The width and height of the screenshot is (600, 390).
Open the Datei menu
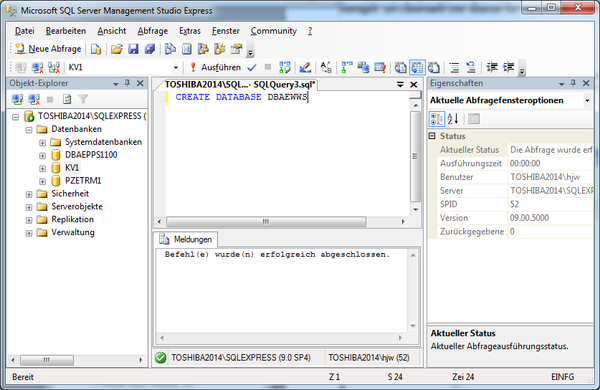(24, 31)
